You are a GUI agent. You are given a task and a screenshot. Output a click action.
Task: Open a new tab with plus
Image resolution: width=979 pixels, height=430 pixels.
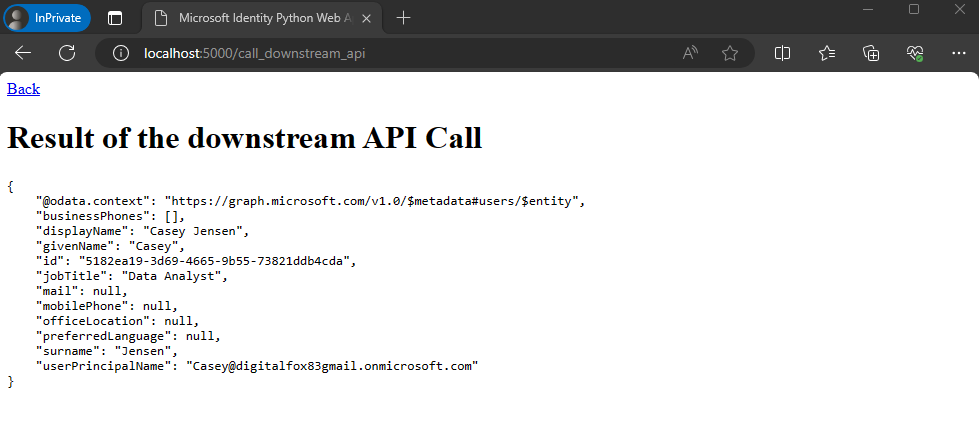[404, 18]
